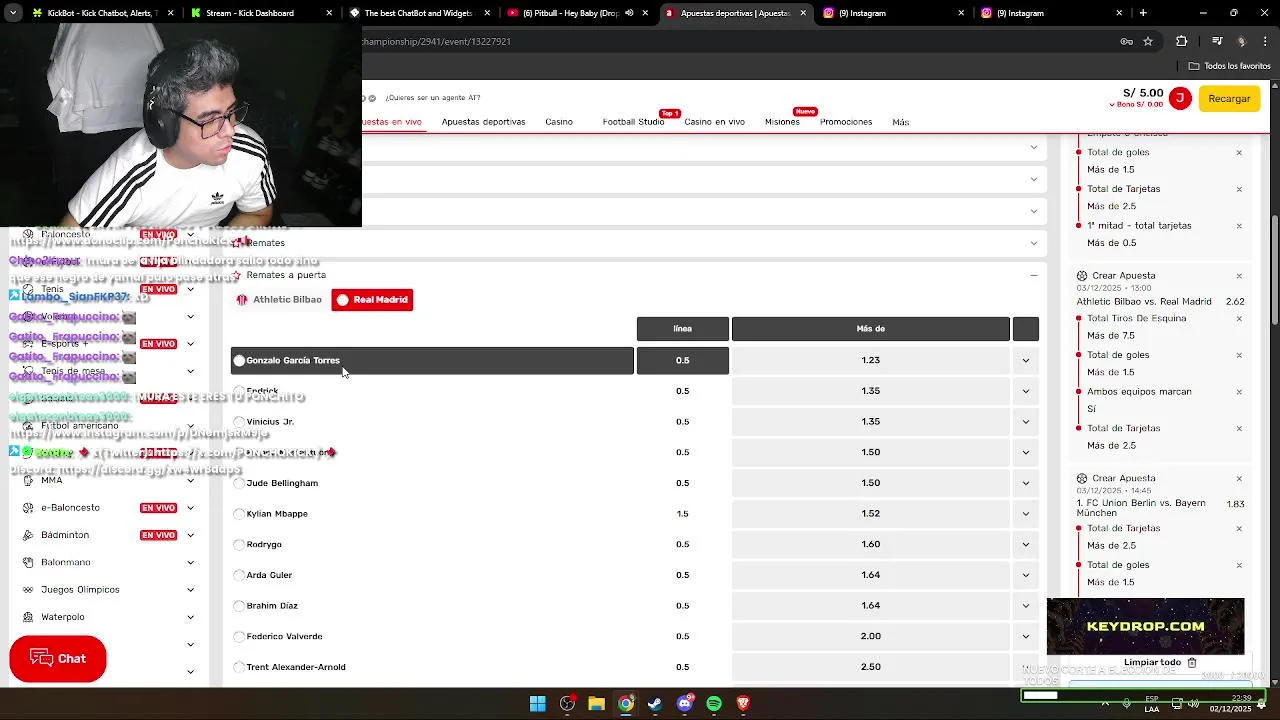1280x720 pixels.
Task: Select the Gonzalo García Torres radio button
Action: point(239,361)
